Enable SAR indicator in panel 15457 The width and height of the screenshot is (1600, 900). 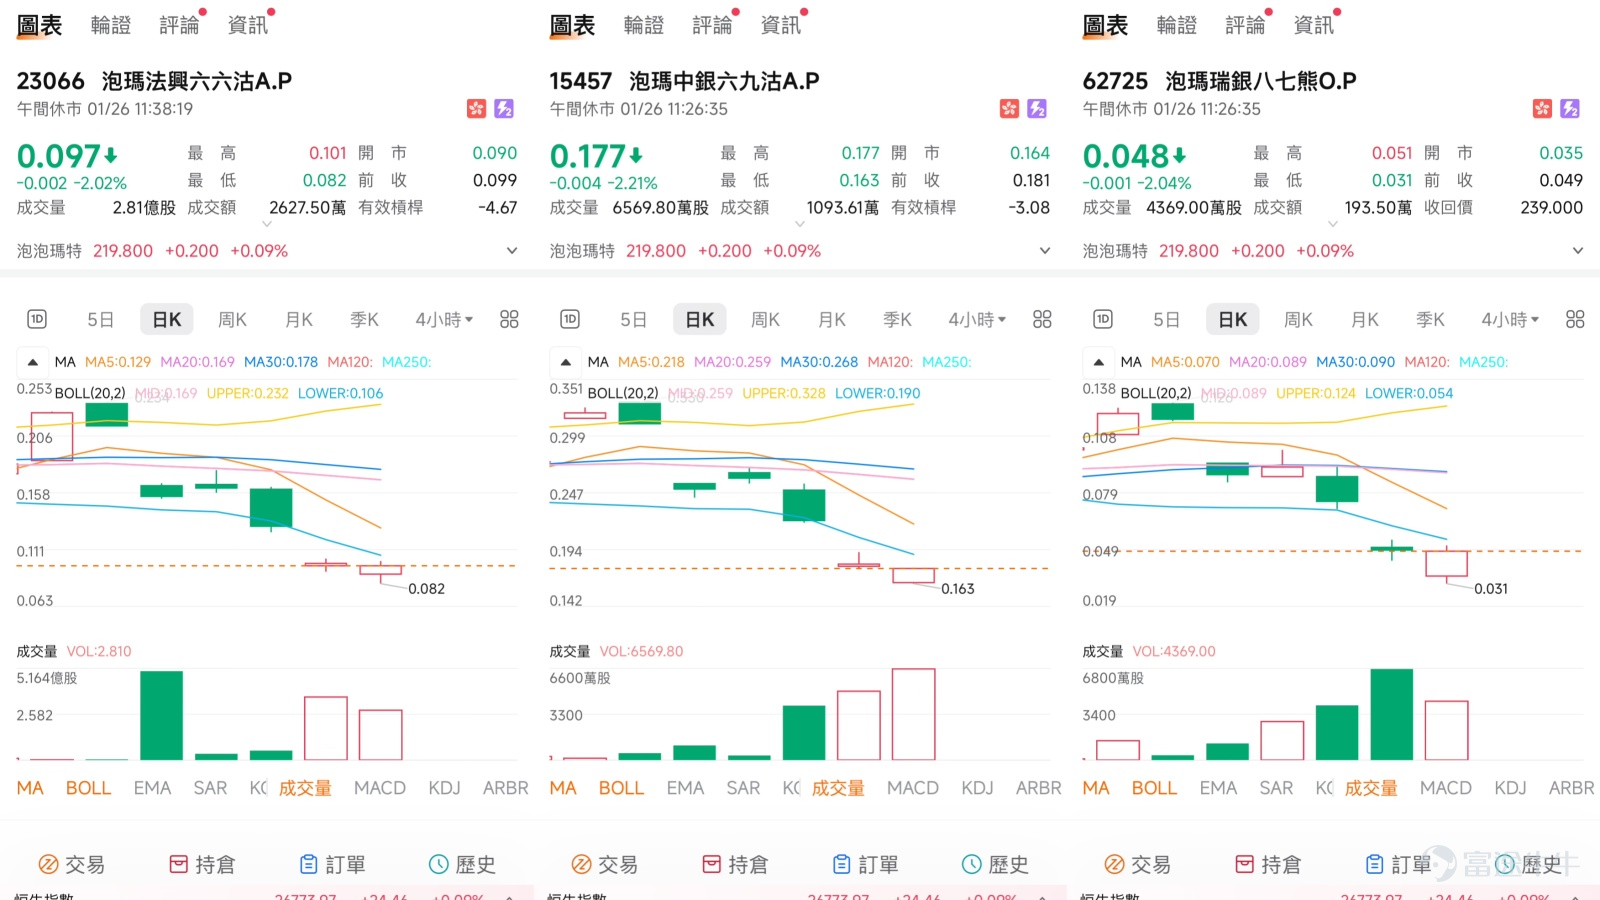tap(743, 788)
